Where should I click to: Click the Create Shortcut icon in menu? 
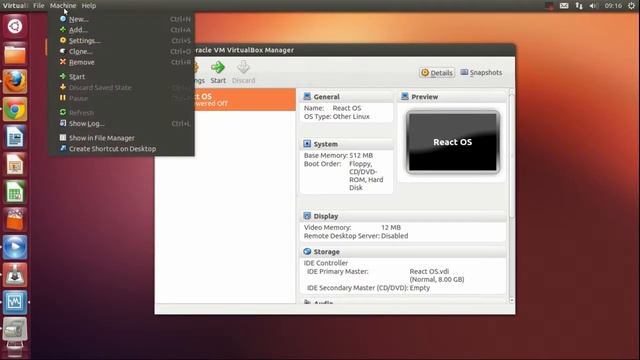click(63, 148)
